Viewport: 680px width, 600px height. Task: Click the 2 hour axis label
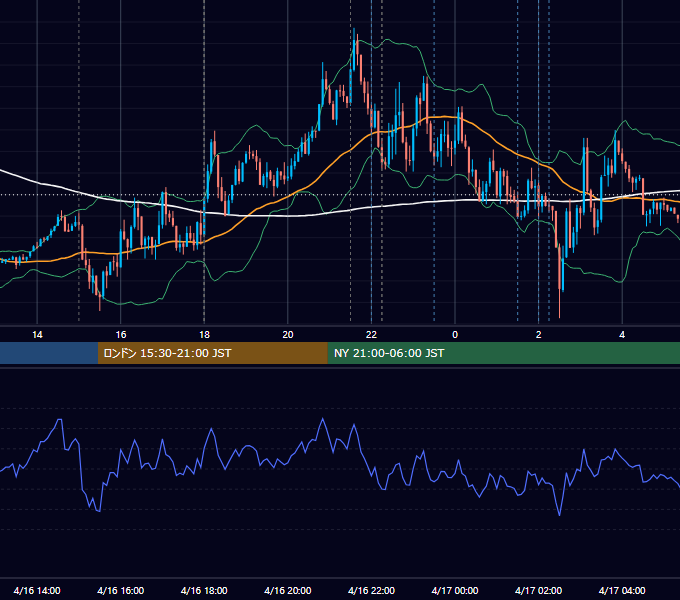click(x=539, y=335)
